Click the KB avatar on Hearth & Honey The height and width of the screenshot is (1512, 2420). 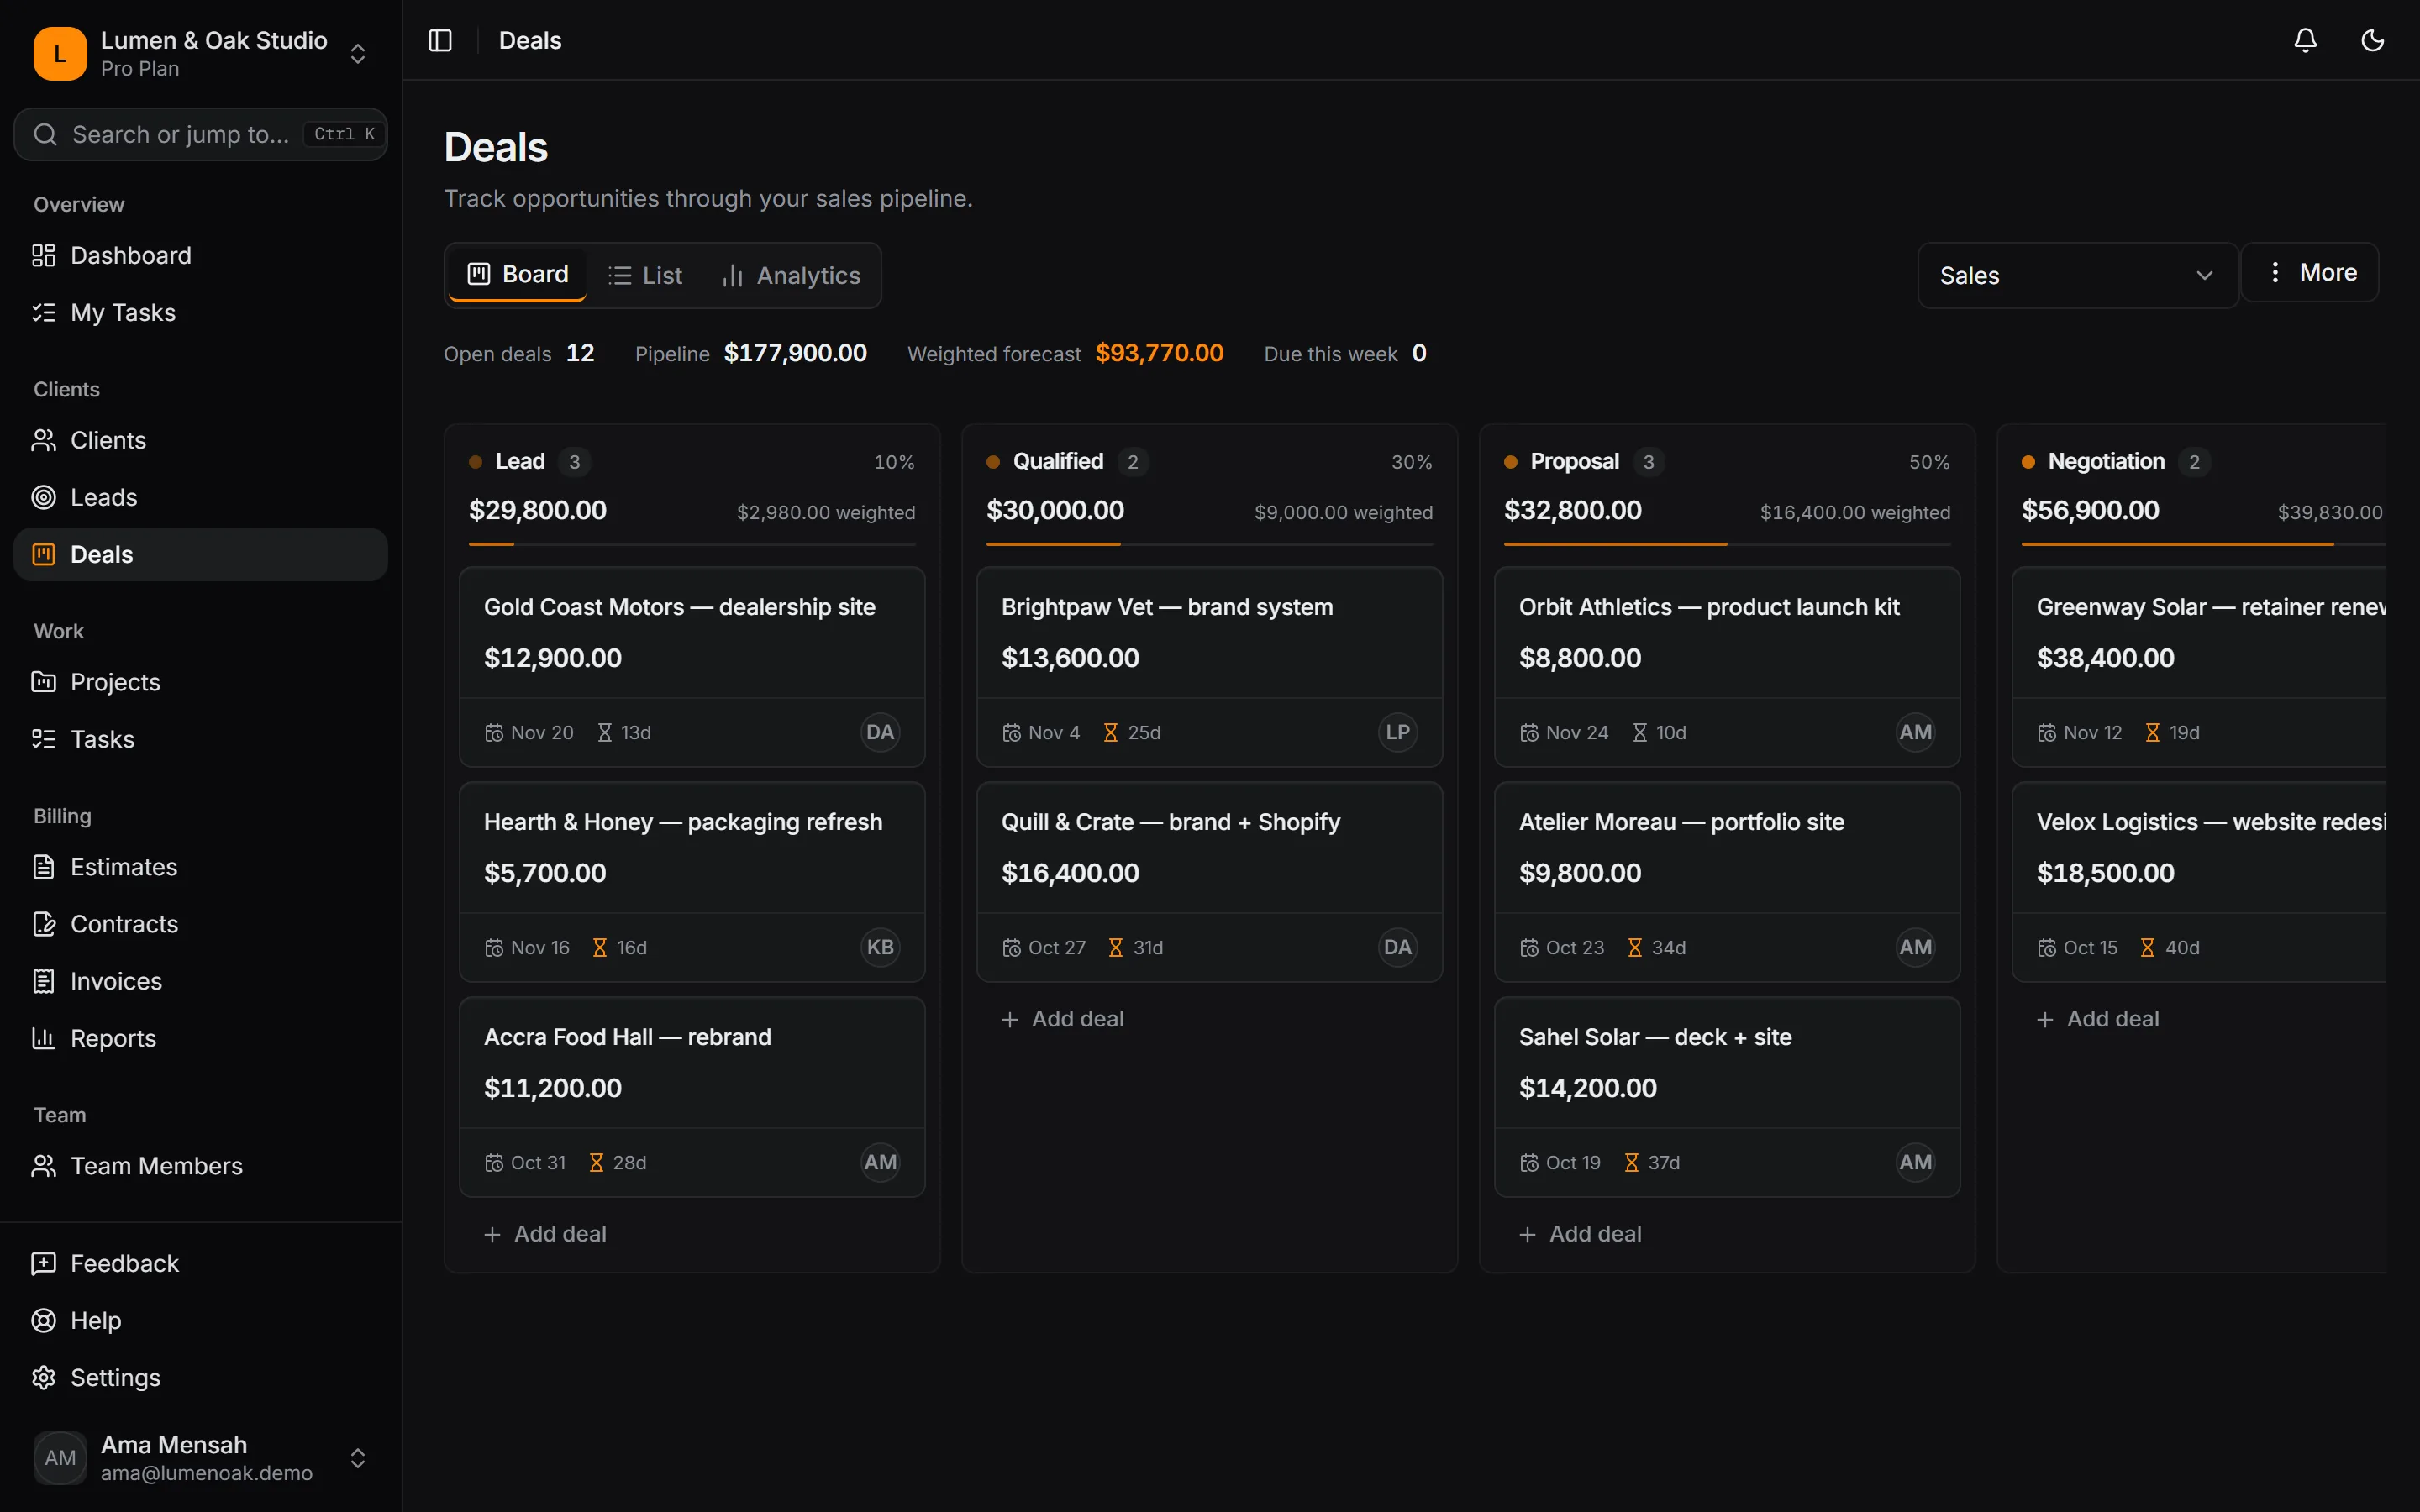pos(880,947)
